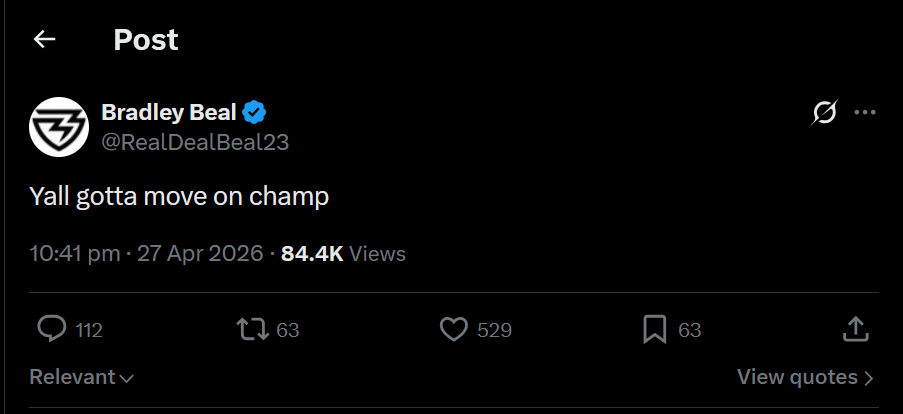This screenshot has height=414, width=903.
Task: Click the 529 likes count
Action: click(x=494, y=330)
